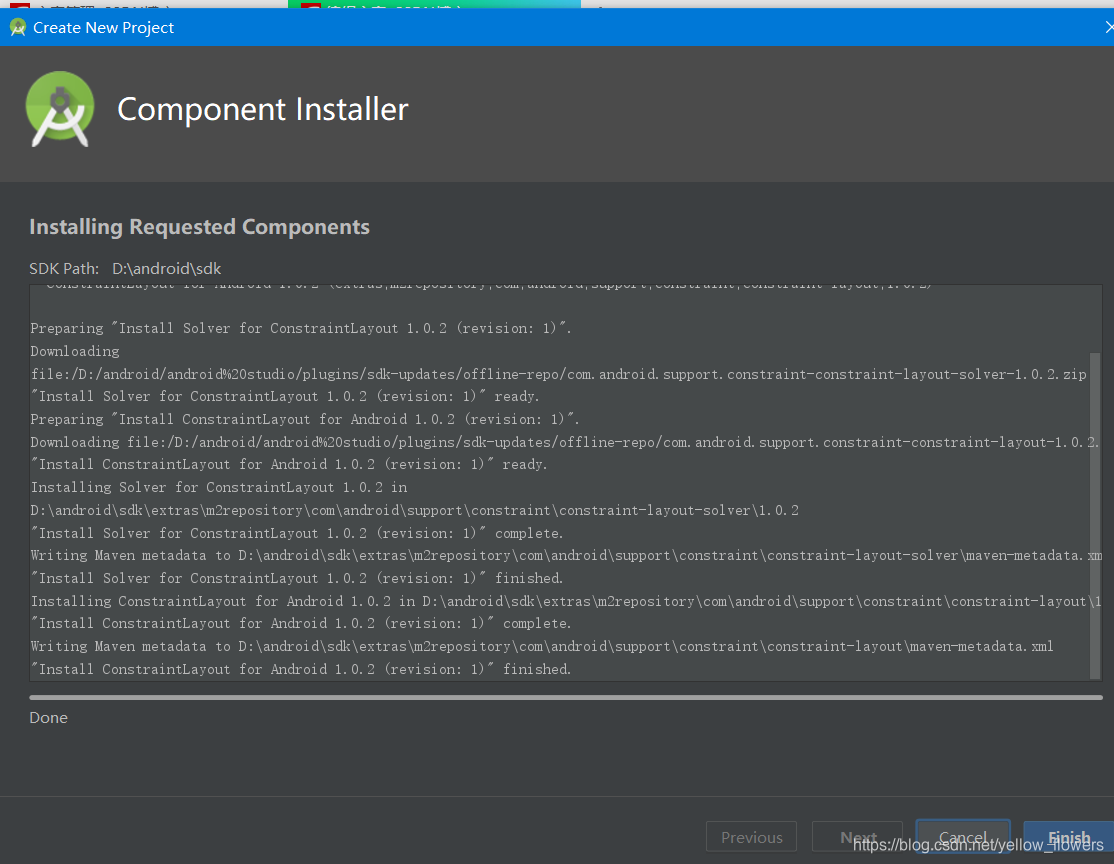Click log path ending constraint-layout-solver\1.0.2
Viewport: 1114px width, 864px height.
(x=415, y=510)
